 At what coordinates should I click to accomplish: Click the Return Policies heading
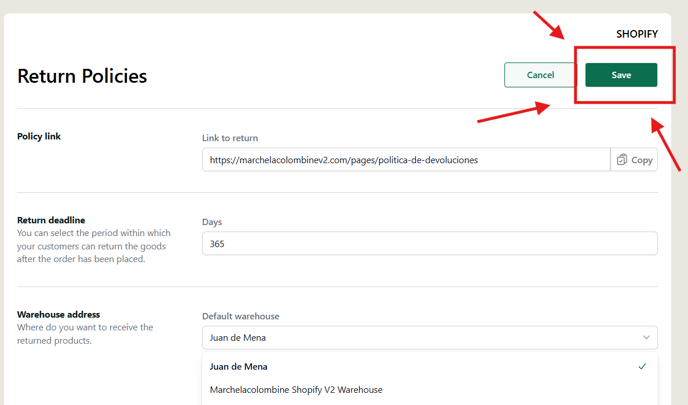tap(82, 76)
